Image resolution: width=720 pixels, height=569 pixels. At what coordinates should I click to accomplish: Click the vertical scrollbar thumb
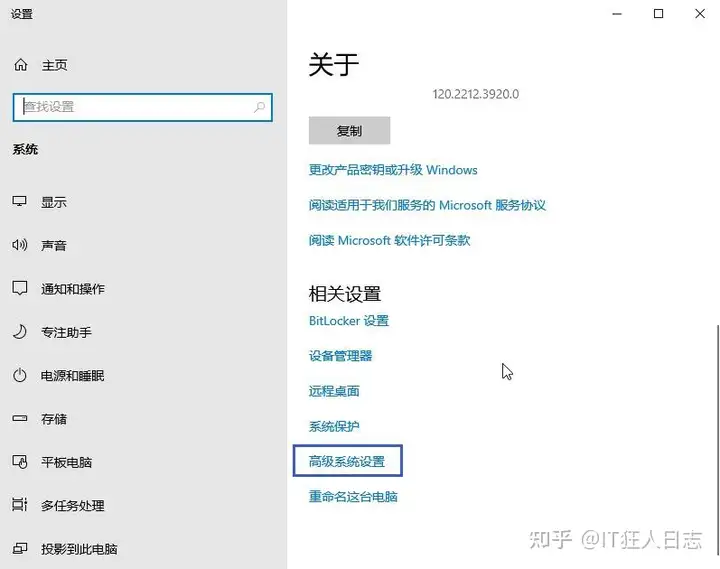717,440
